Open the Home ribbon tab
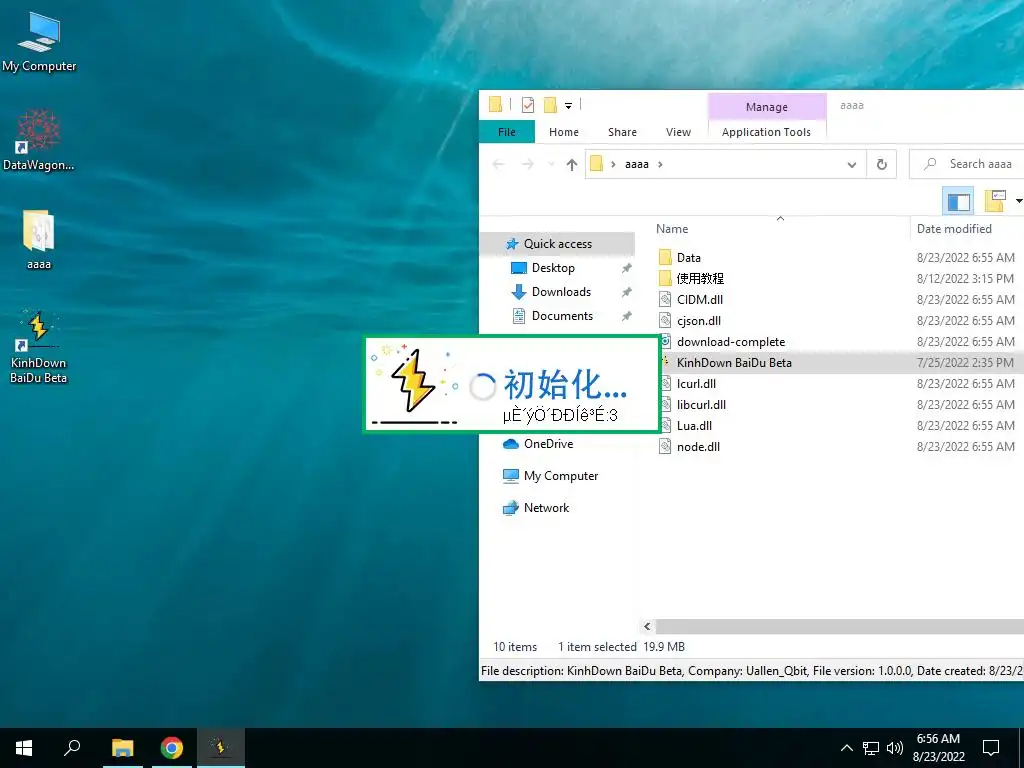The height and width of the screenshot is (768, 1024). click(x=564, y=132)
